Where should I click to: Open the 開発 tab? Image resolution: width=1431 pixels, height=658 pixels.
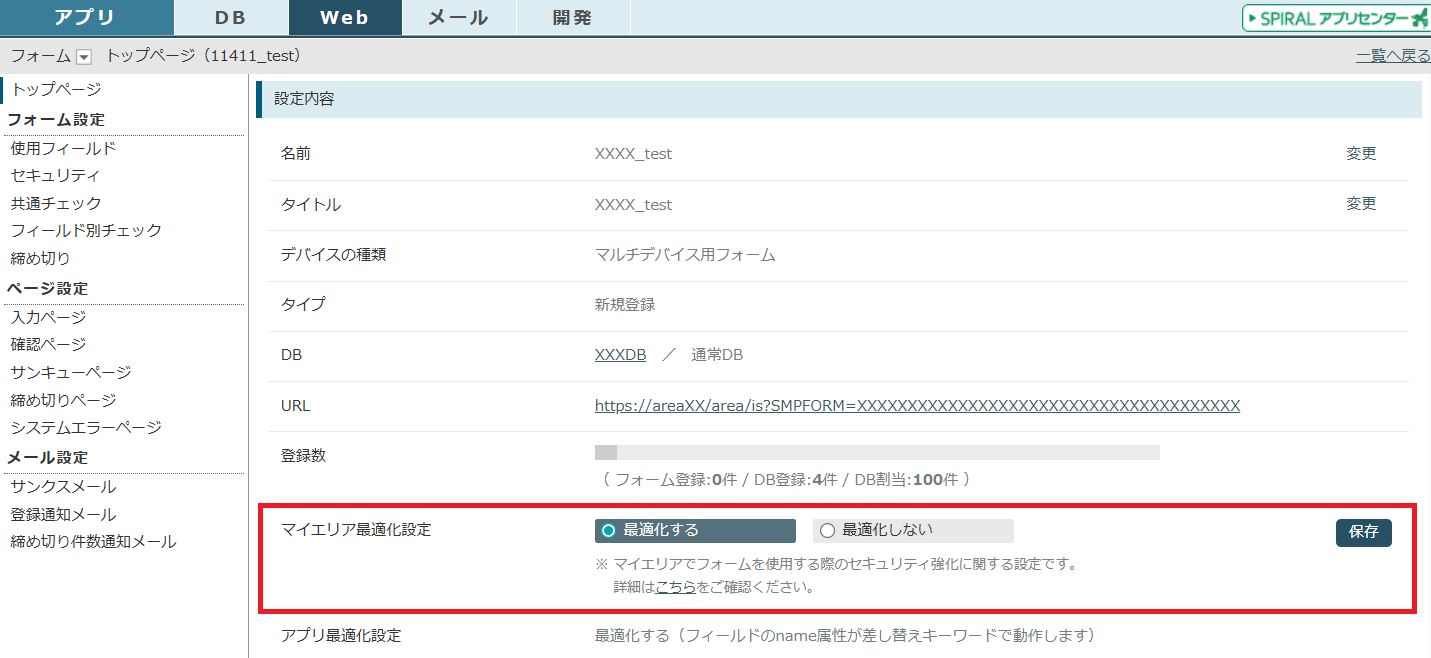coord(573,18)
